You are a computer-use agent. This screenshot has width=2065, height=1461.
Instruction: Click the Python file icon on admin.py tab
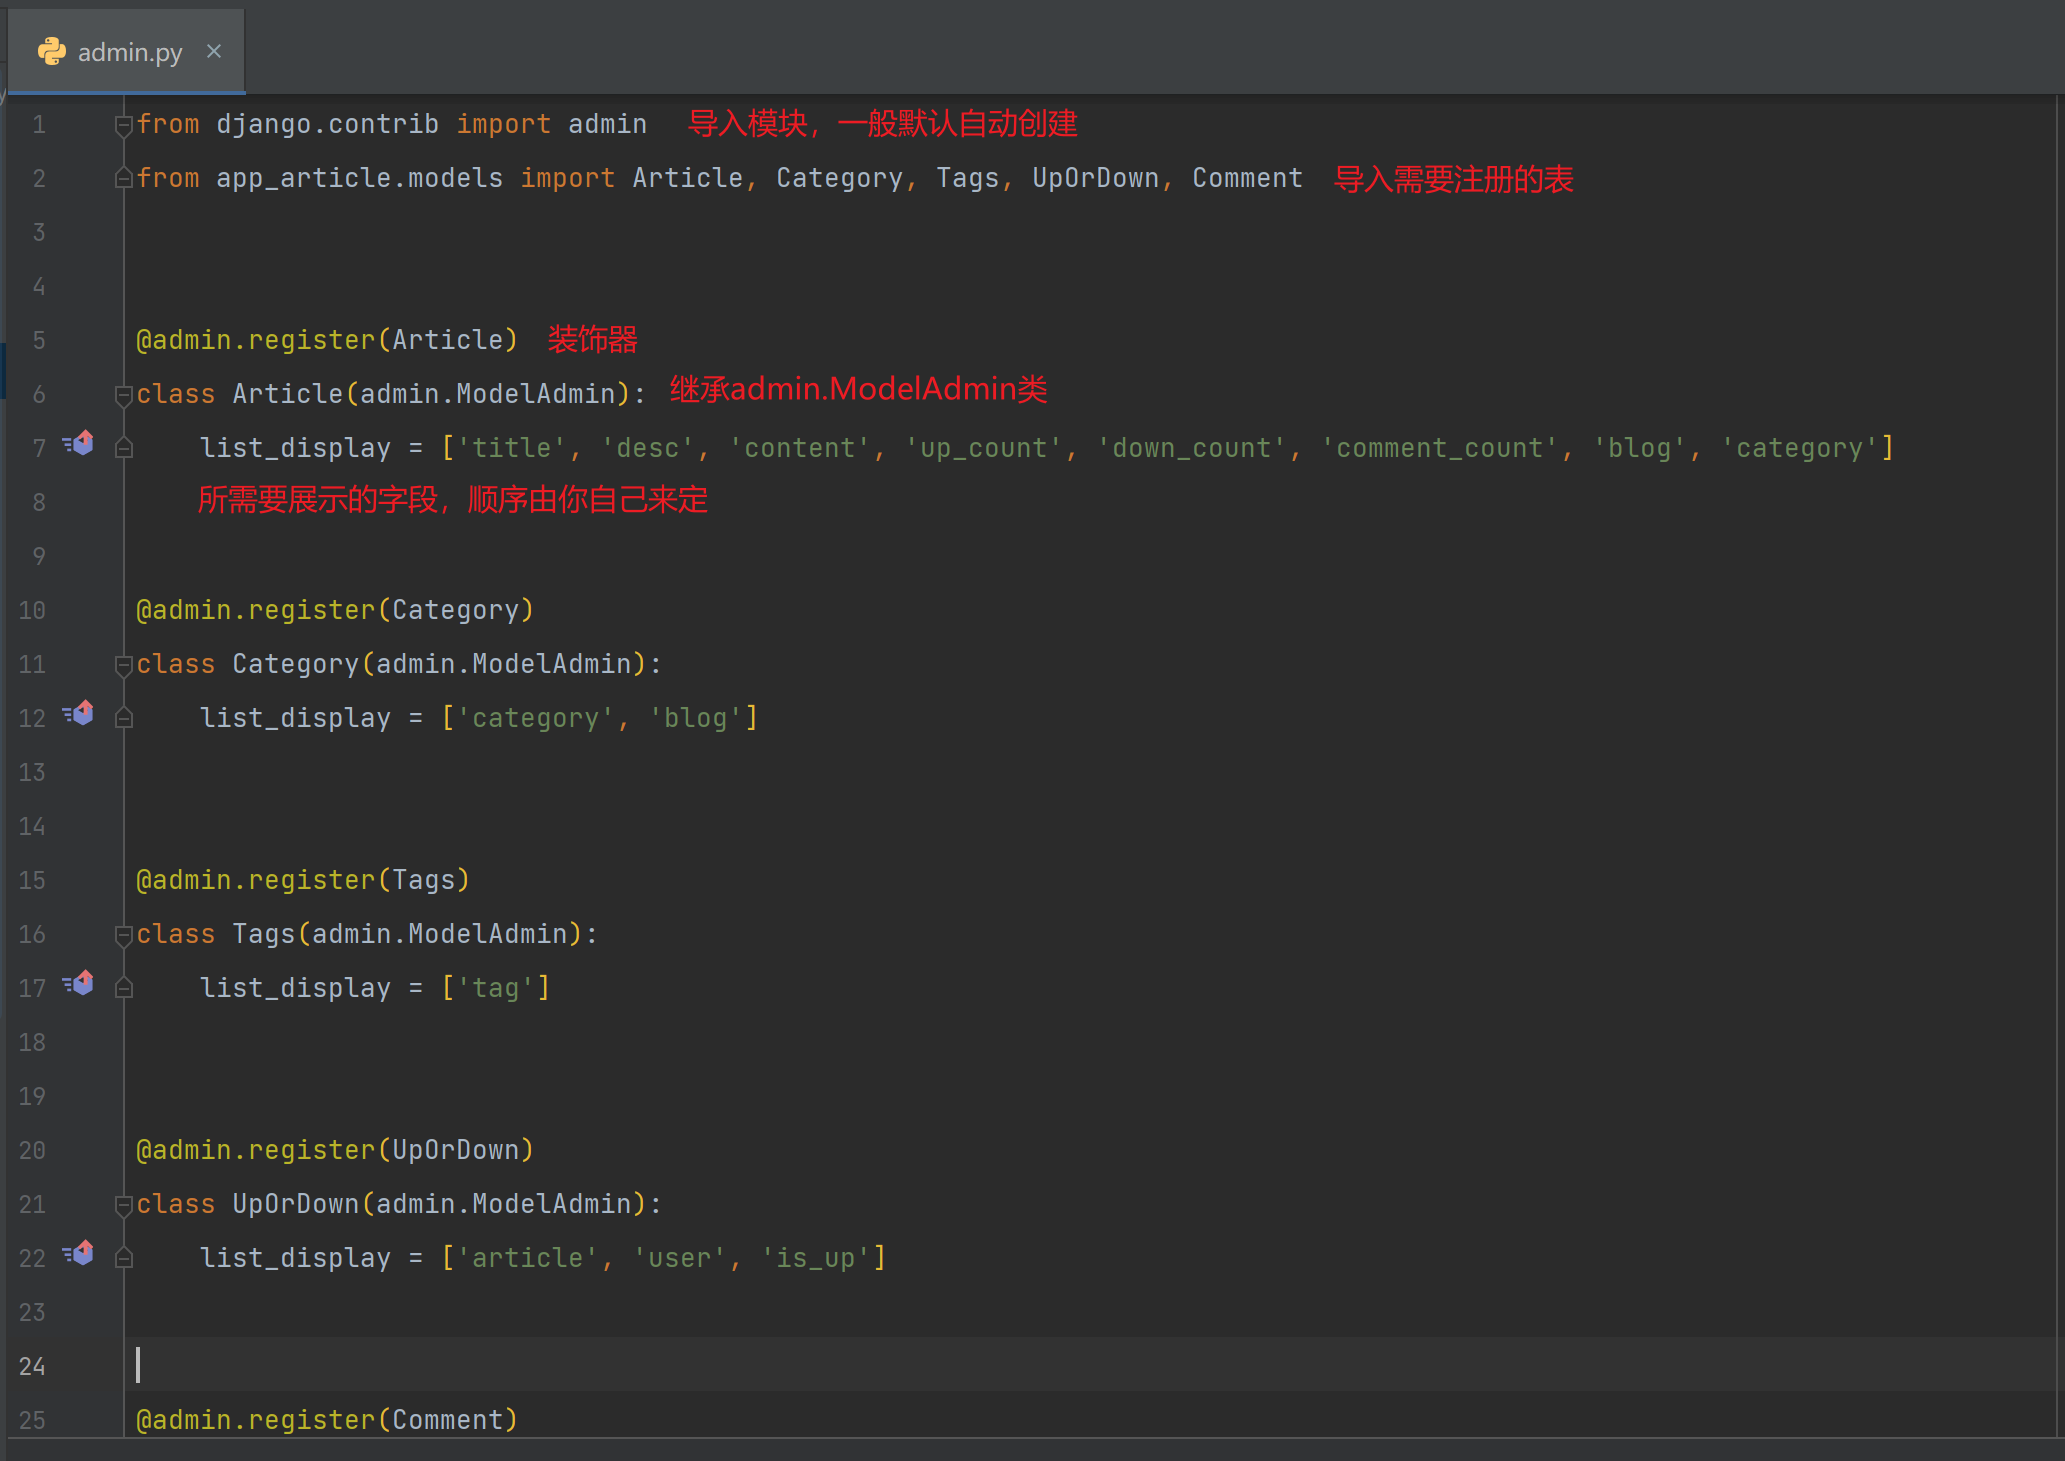point(52,52)
